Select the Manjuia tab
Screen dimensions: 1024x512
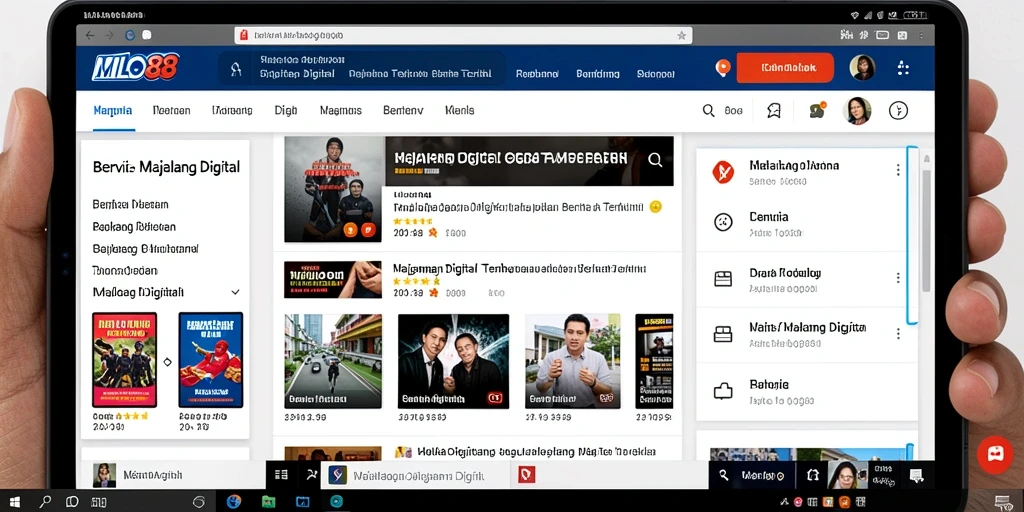[x=113, y=110]
